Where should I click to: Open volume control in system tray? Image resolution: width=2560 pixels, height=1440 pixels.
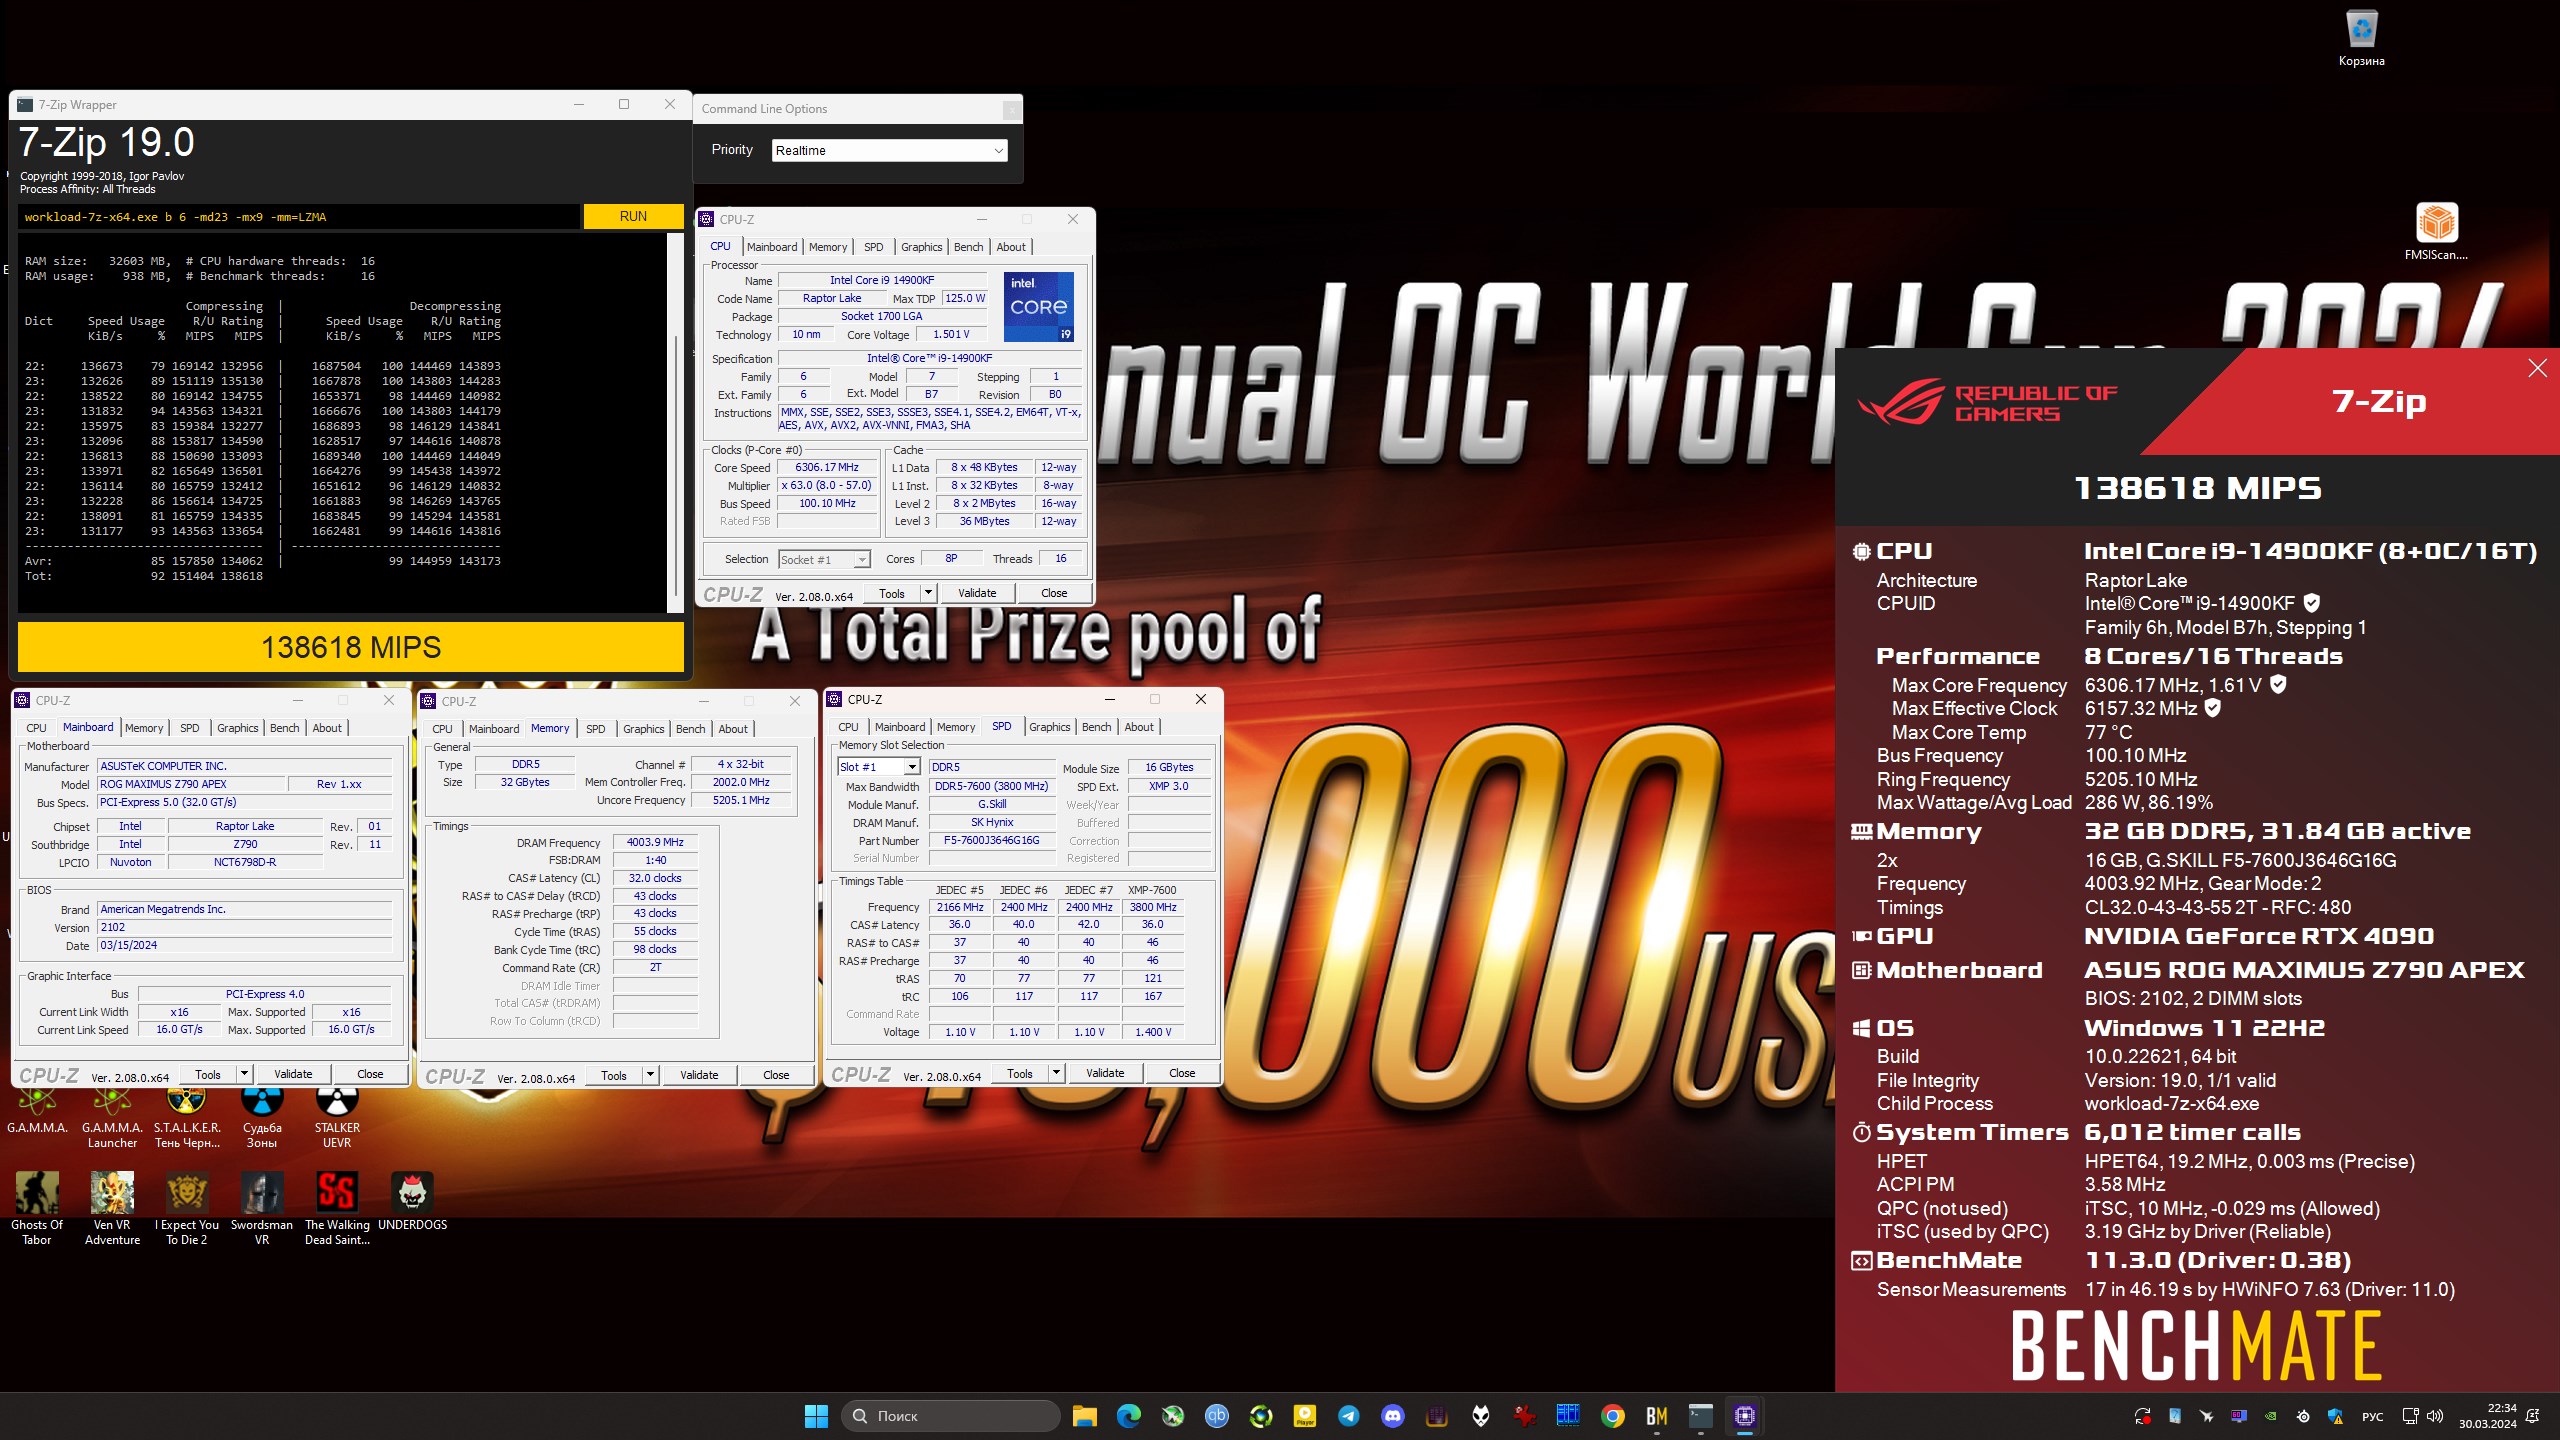(2435, 1416)
